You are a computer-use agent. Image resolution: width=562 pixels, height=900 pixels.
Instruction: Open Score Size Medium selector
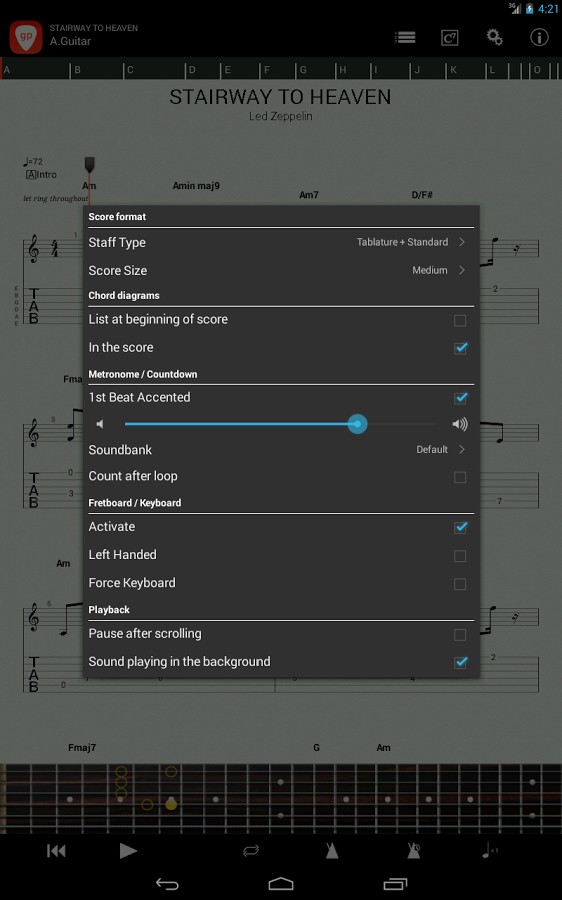pyautogui.click(x=281, y=270)
